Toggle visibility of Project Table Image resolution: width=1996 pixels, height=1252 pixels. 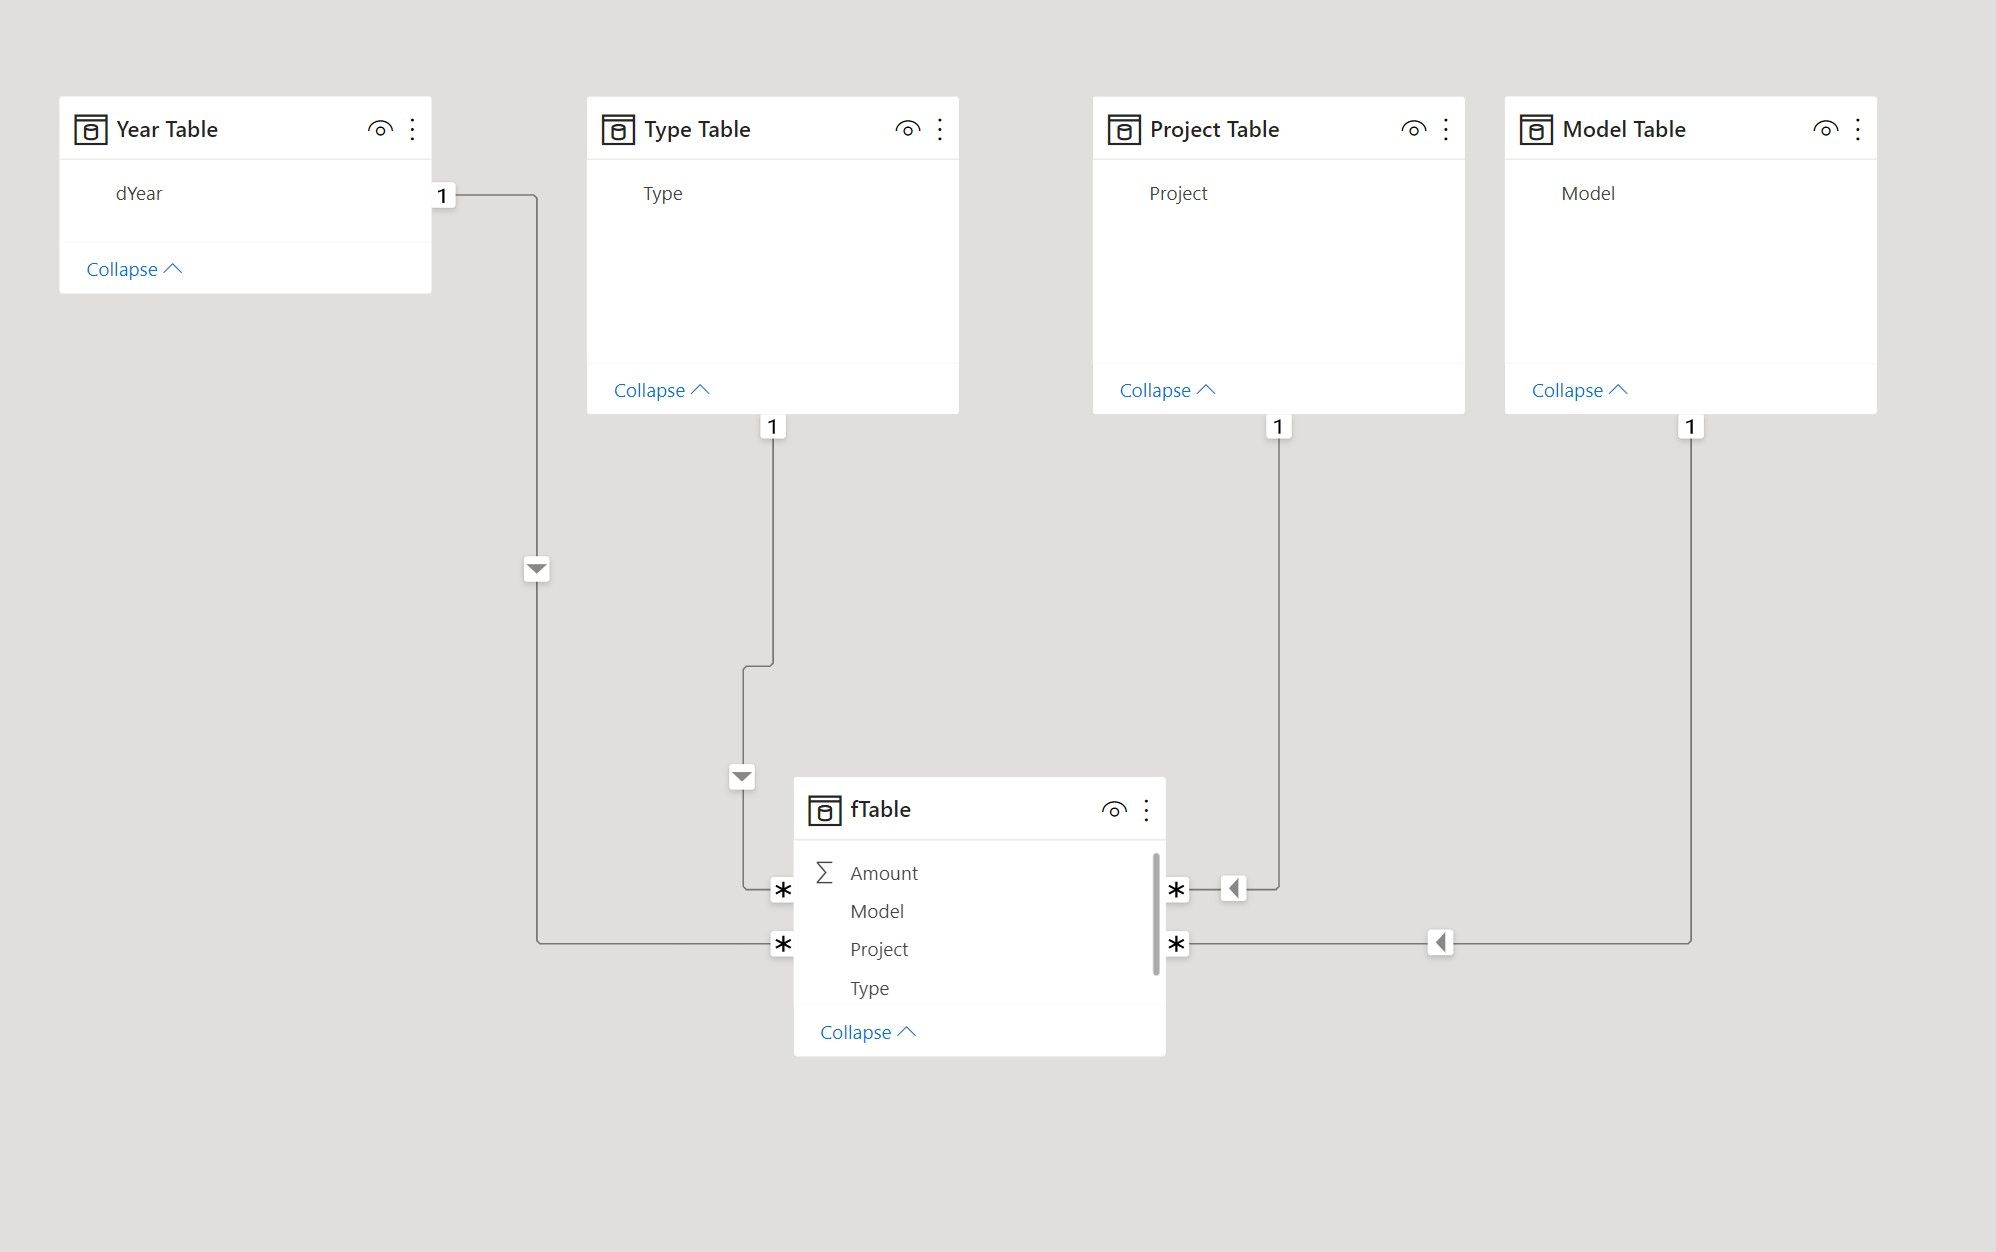[x=1414, y=129]
